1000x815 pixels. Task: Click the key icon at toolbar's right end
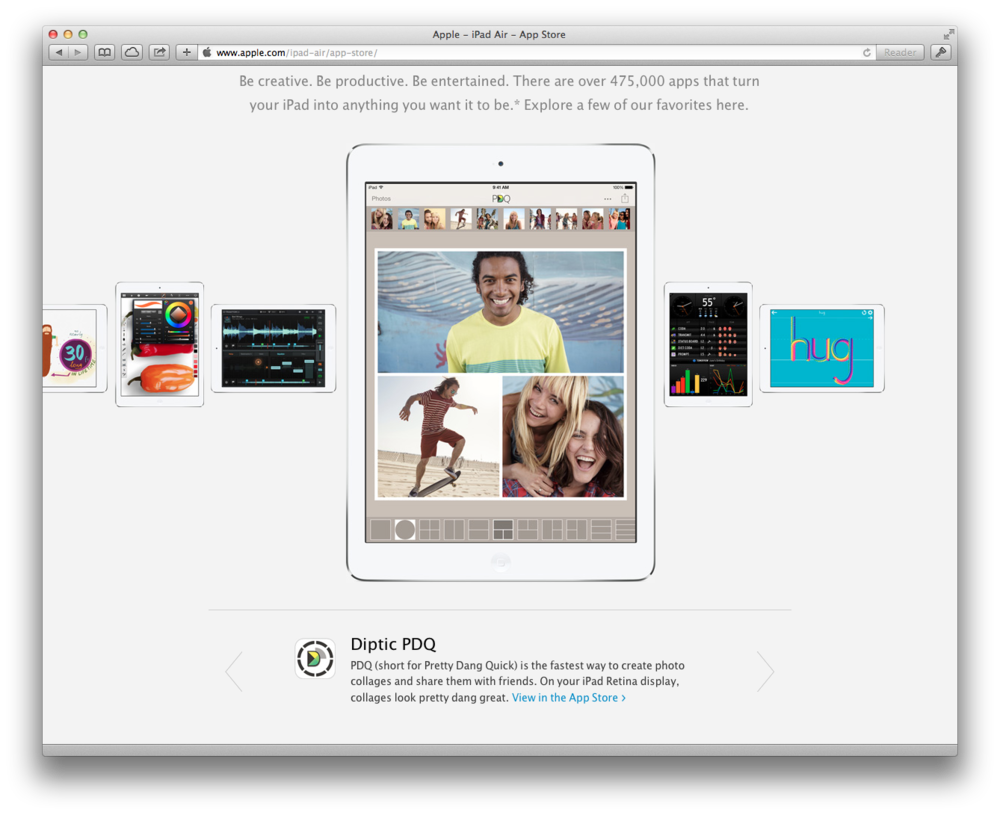[x=939, y=51]
